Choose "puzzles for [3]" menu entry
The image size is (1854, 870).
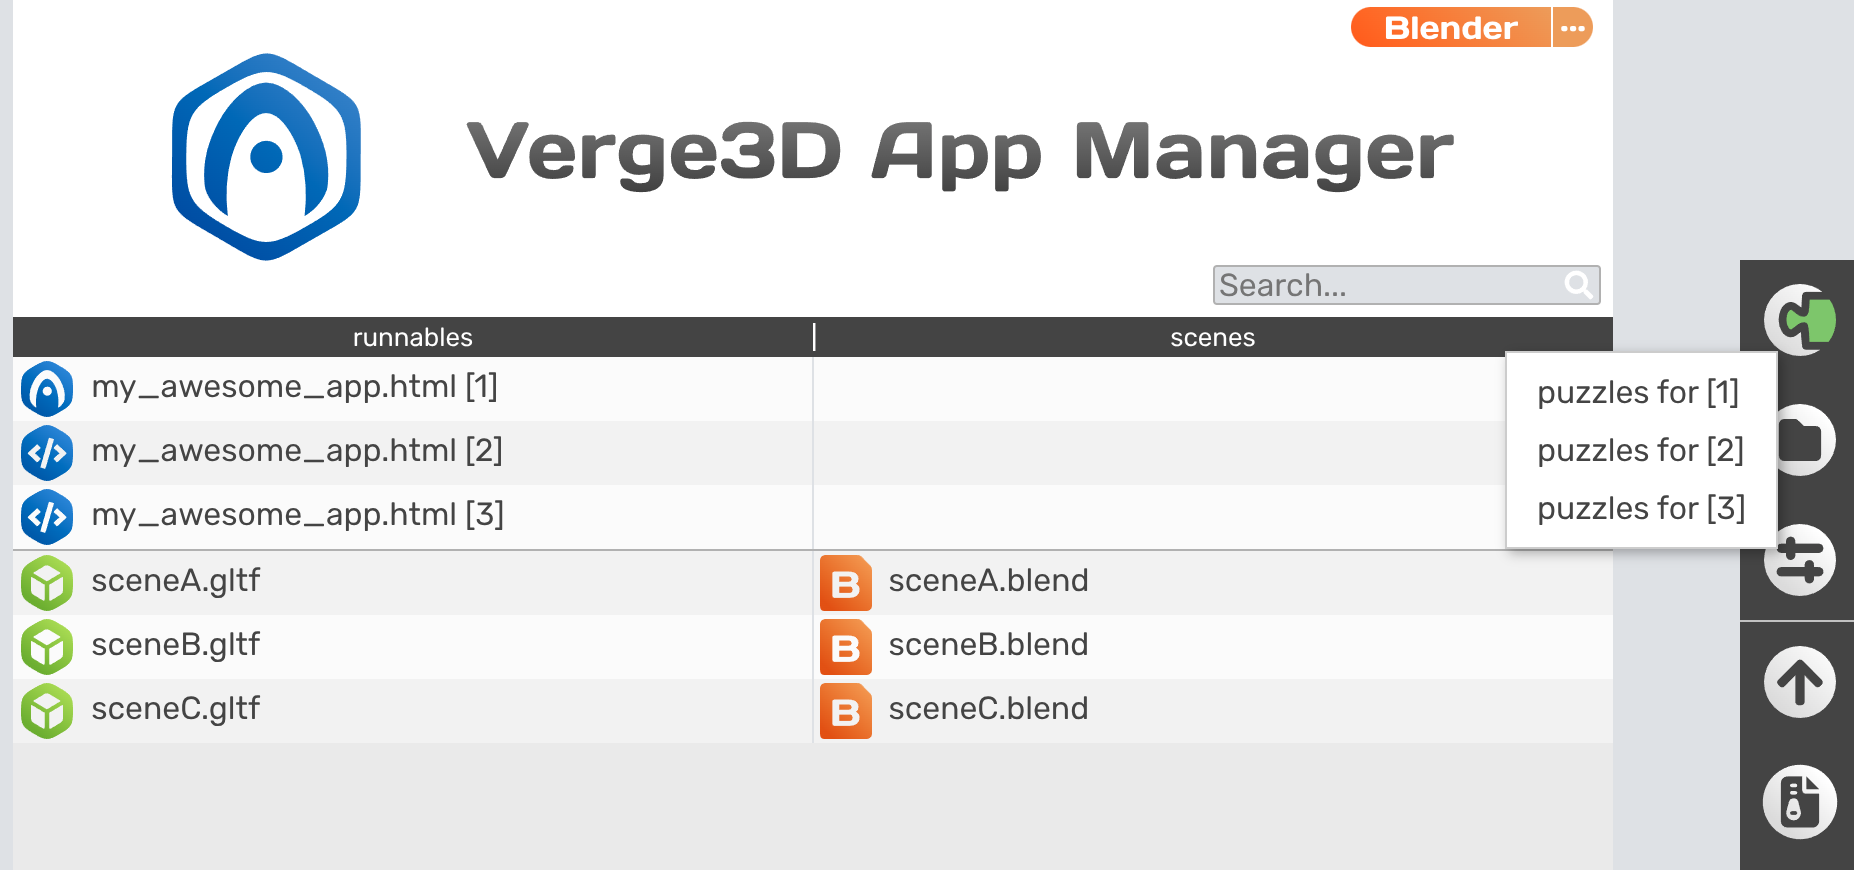pyautogui.click(x=1640, y=508)
